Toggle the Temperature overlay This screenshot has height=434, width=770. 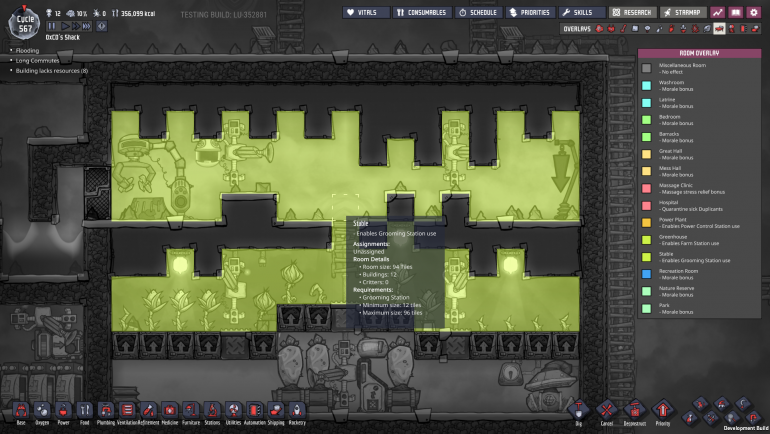coord(623,29)
